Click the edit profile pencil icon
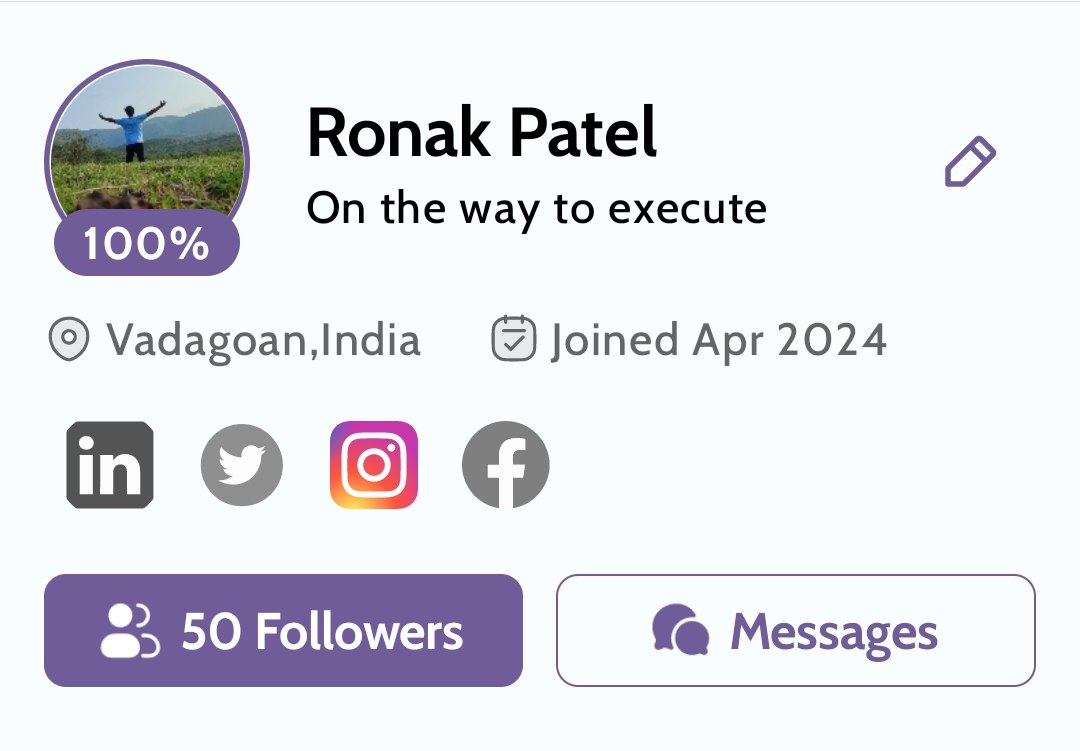1080x751 pixels. coord(970,163)
